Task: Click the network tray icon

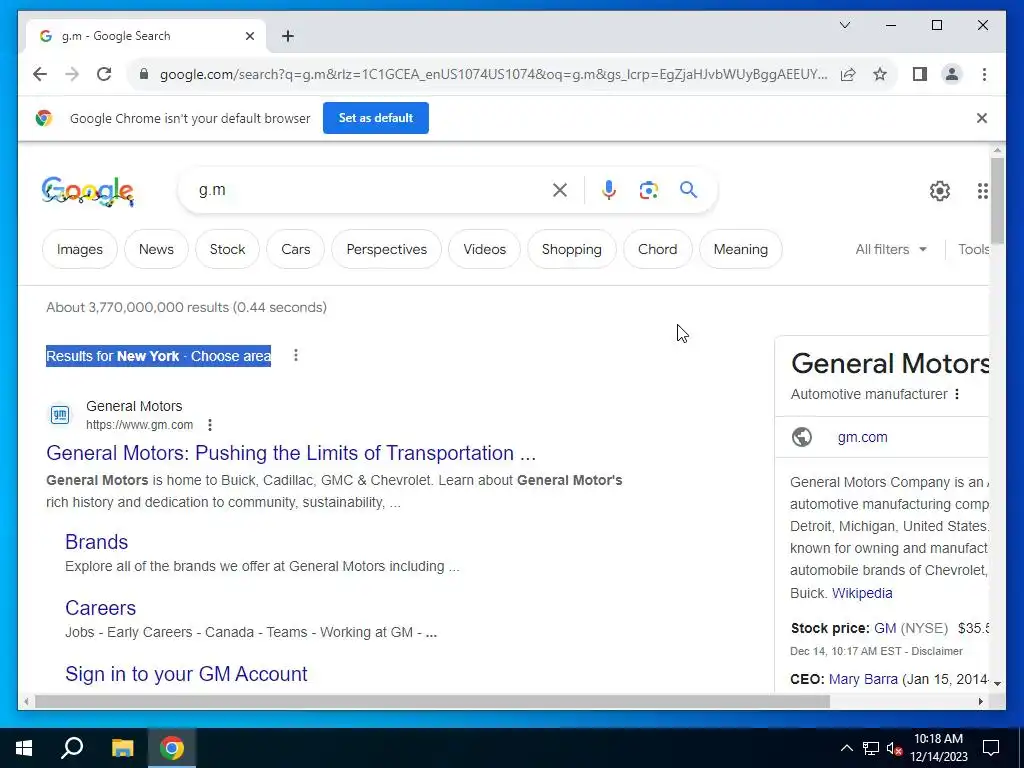Action: pyautogui.click(x=871, y=748)
